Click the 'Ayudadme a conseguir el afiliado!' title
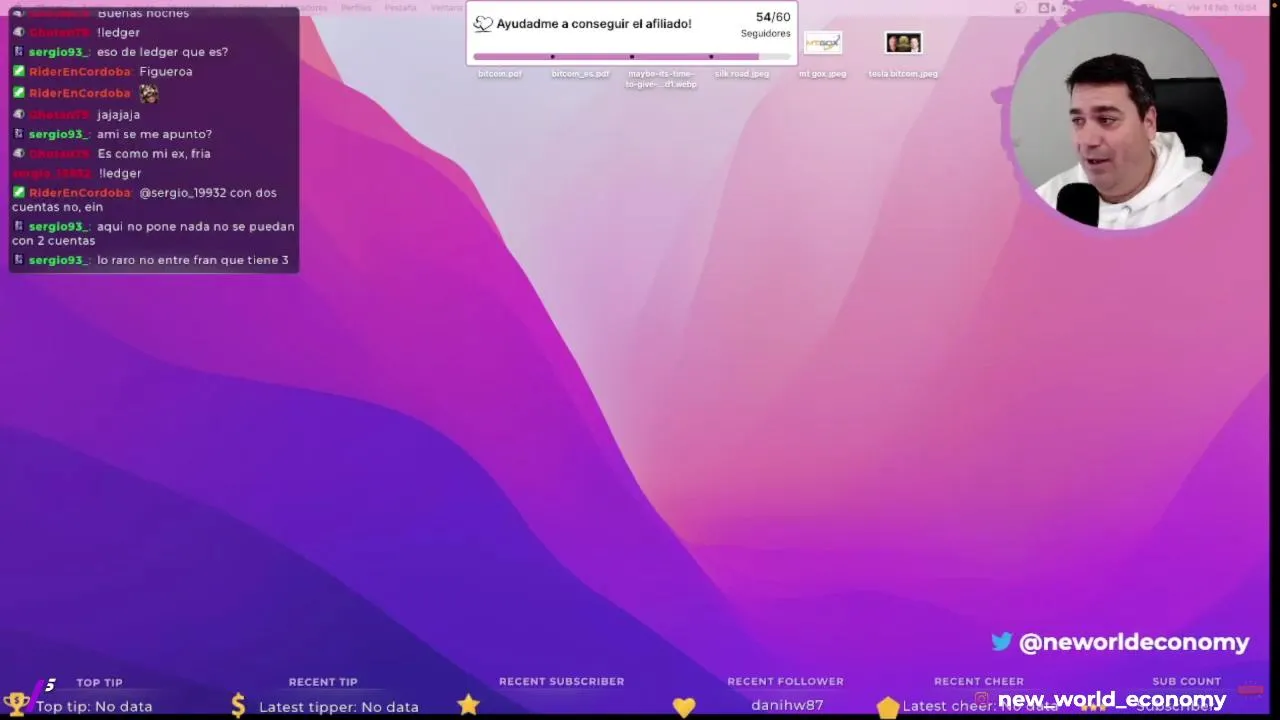 tap(594, 24)
